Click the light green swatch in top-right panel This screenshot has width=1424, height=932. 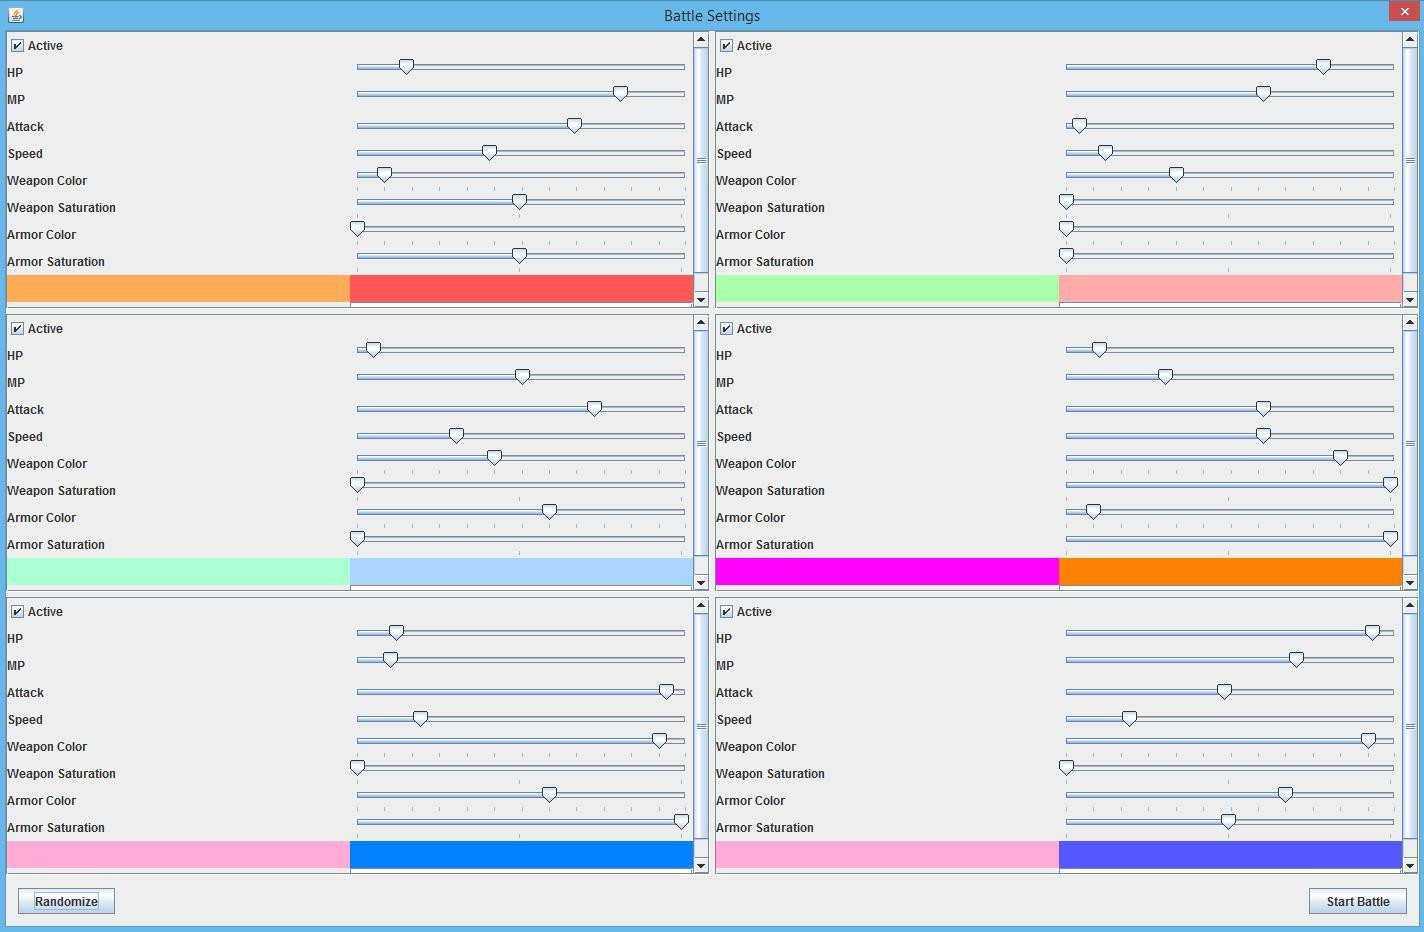tap(887, 289)
